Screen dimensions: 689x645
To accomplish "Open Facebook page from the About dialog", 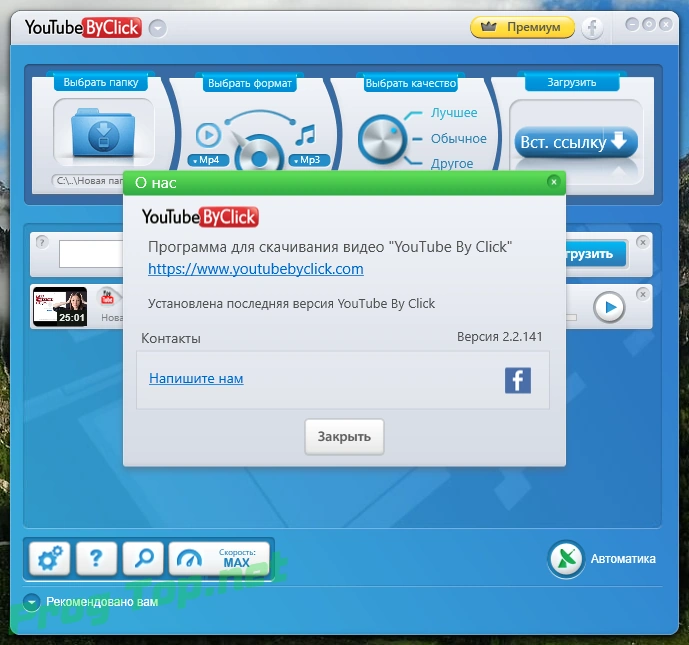I will (x=518, y=380).
